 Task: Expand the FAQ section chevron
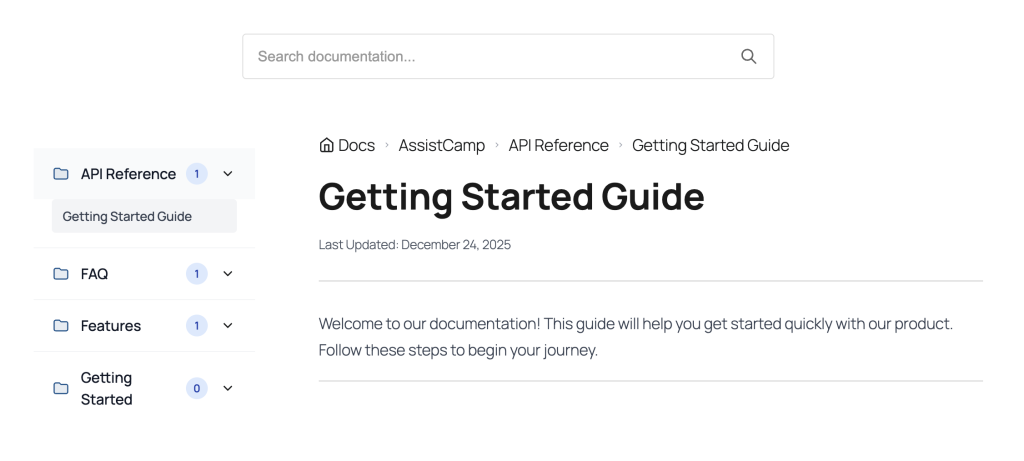click(x=228, y=274)
